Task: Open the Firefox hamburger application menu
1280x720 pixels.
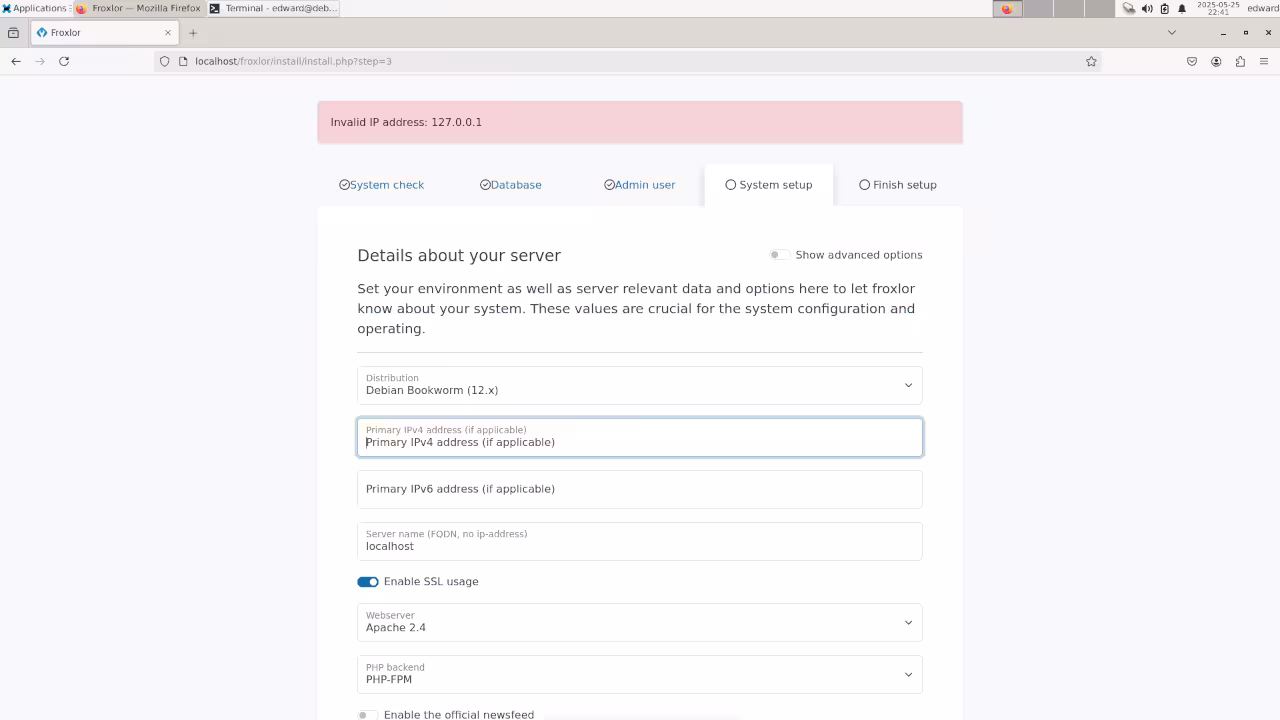Action: click(1264, 61)
